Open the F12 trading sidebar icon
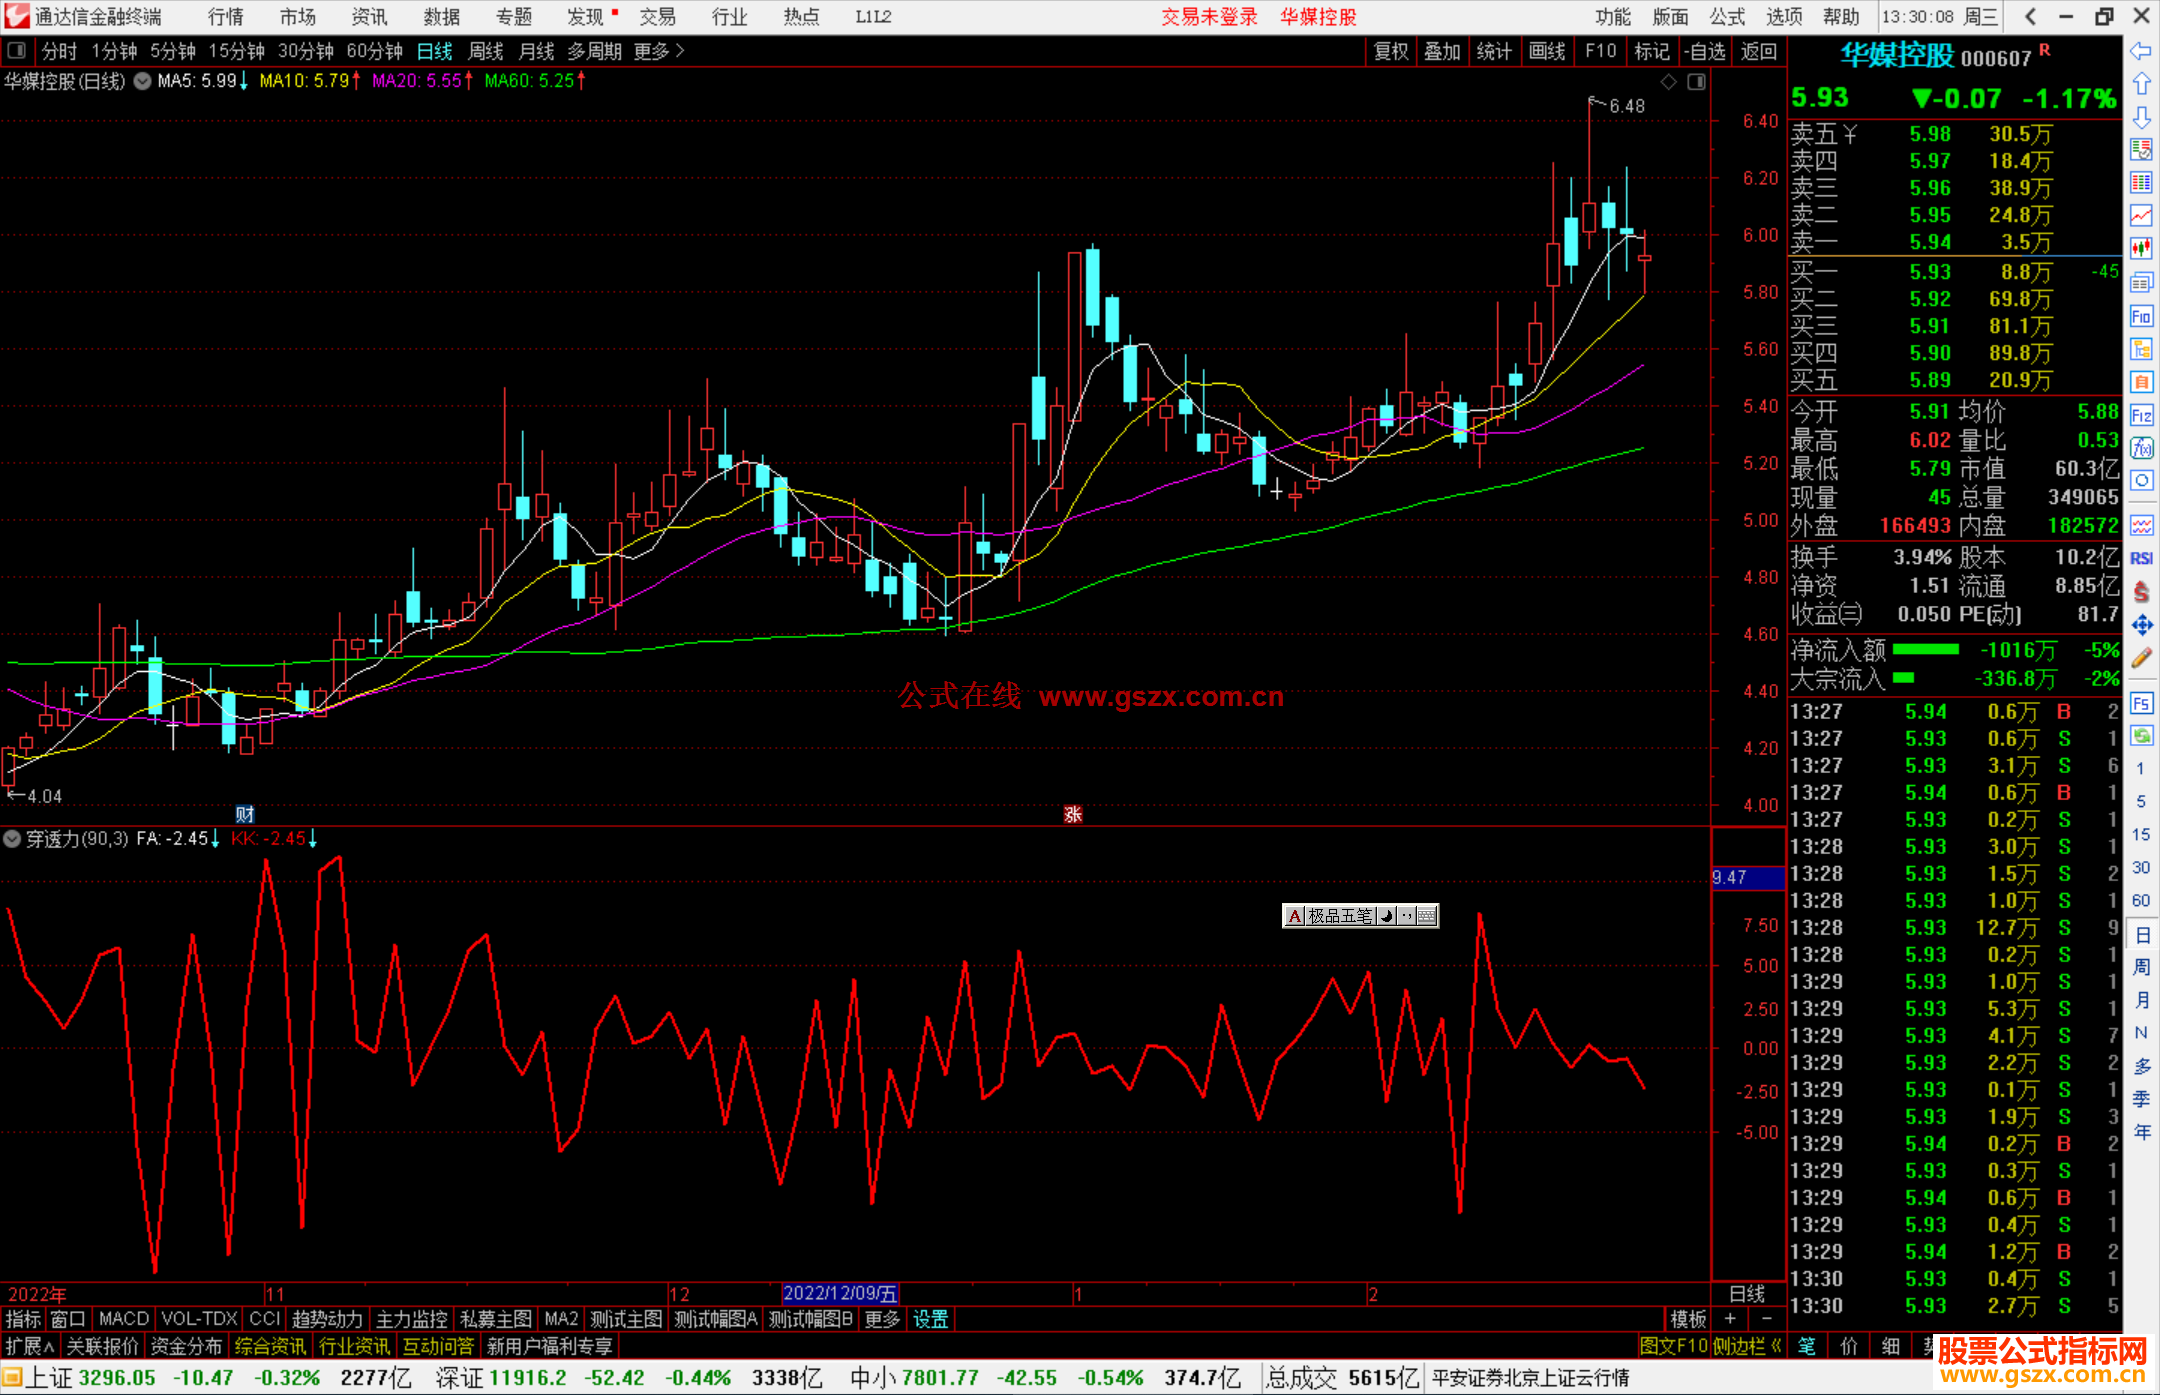The image size is (2160, 1395). pyautogui.click(x=2141, y=415)
